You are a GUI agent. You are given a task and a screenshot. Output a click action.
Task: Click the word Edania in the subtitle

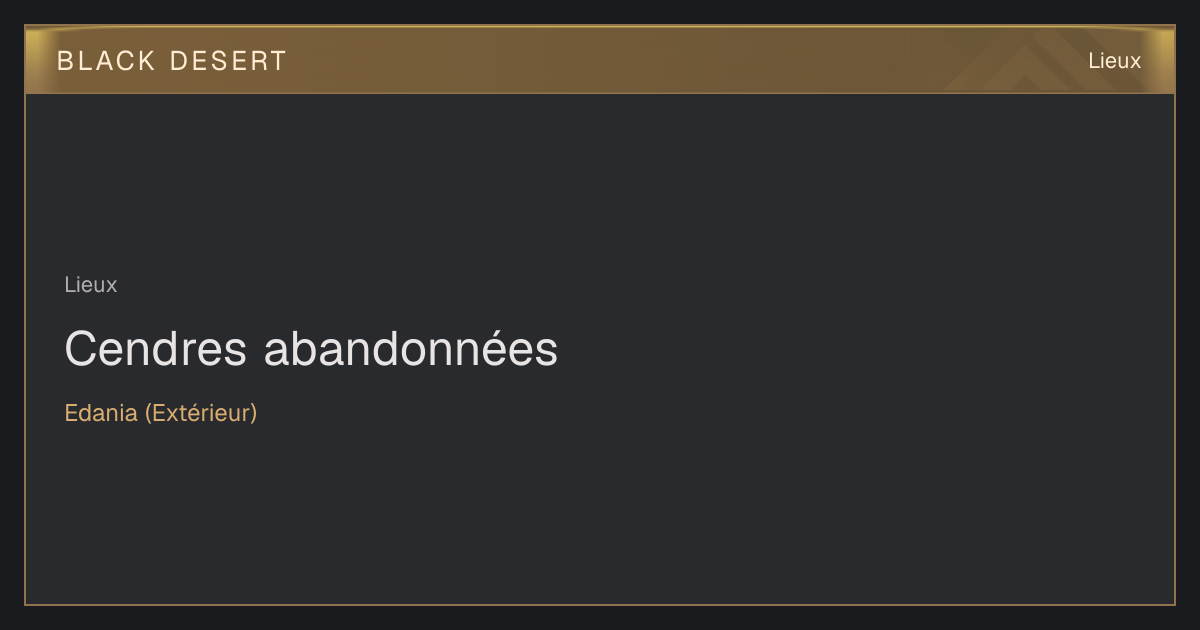point(101,413)
